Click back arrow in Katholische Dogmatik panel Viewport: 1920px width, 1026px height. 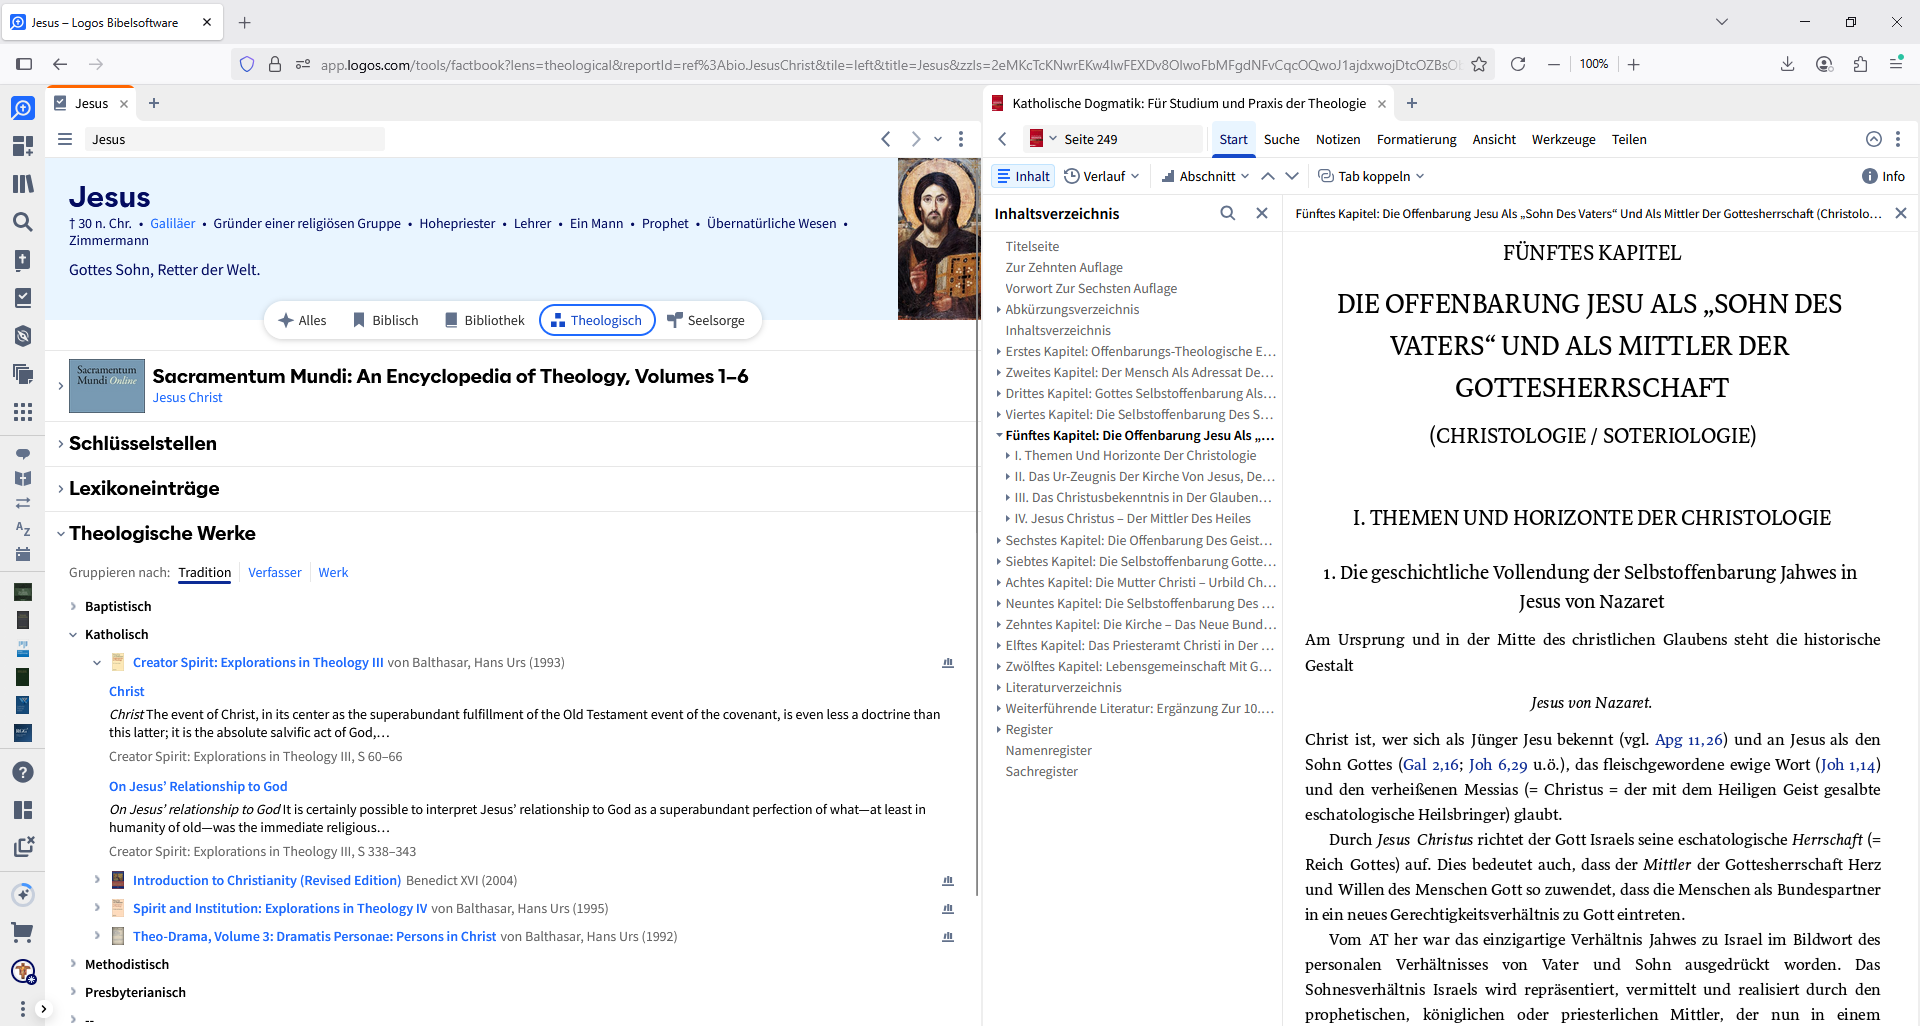click(1003, 139)
